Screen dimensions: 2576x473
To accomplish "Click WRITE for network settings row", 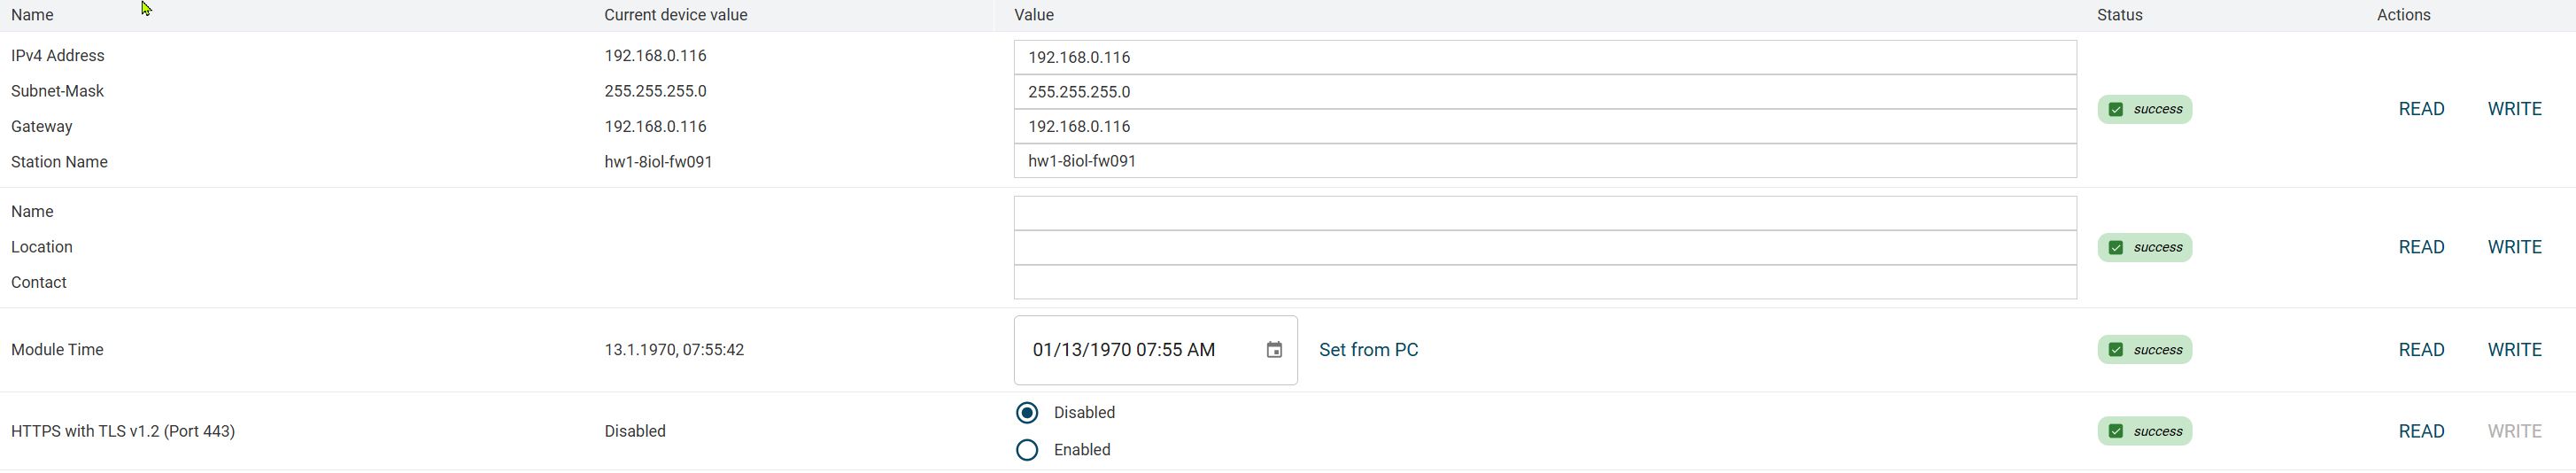I will pyautogui.click(x=2514, y=109).
